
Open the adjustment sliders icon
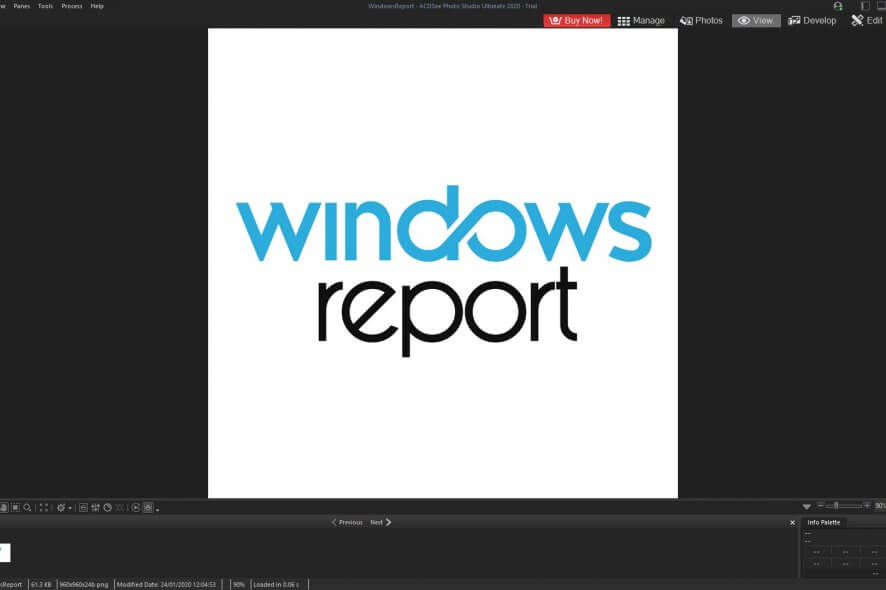(x=95, y=507)
